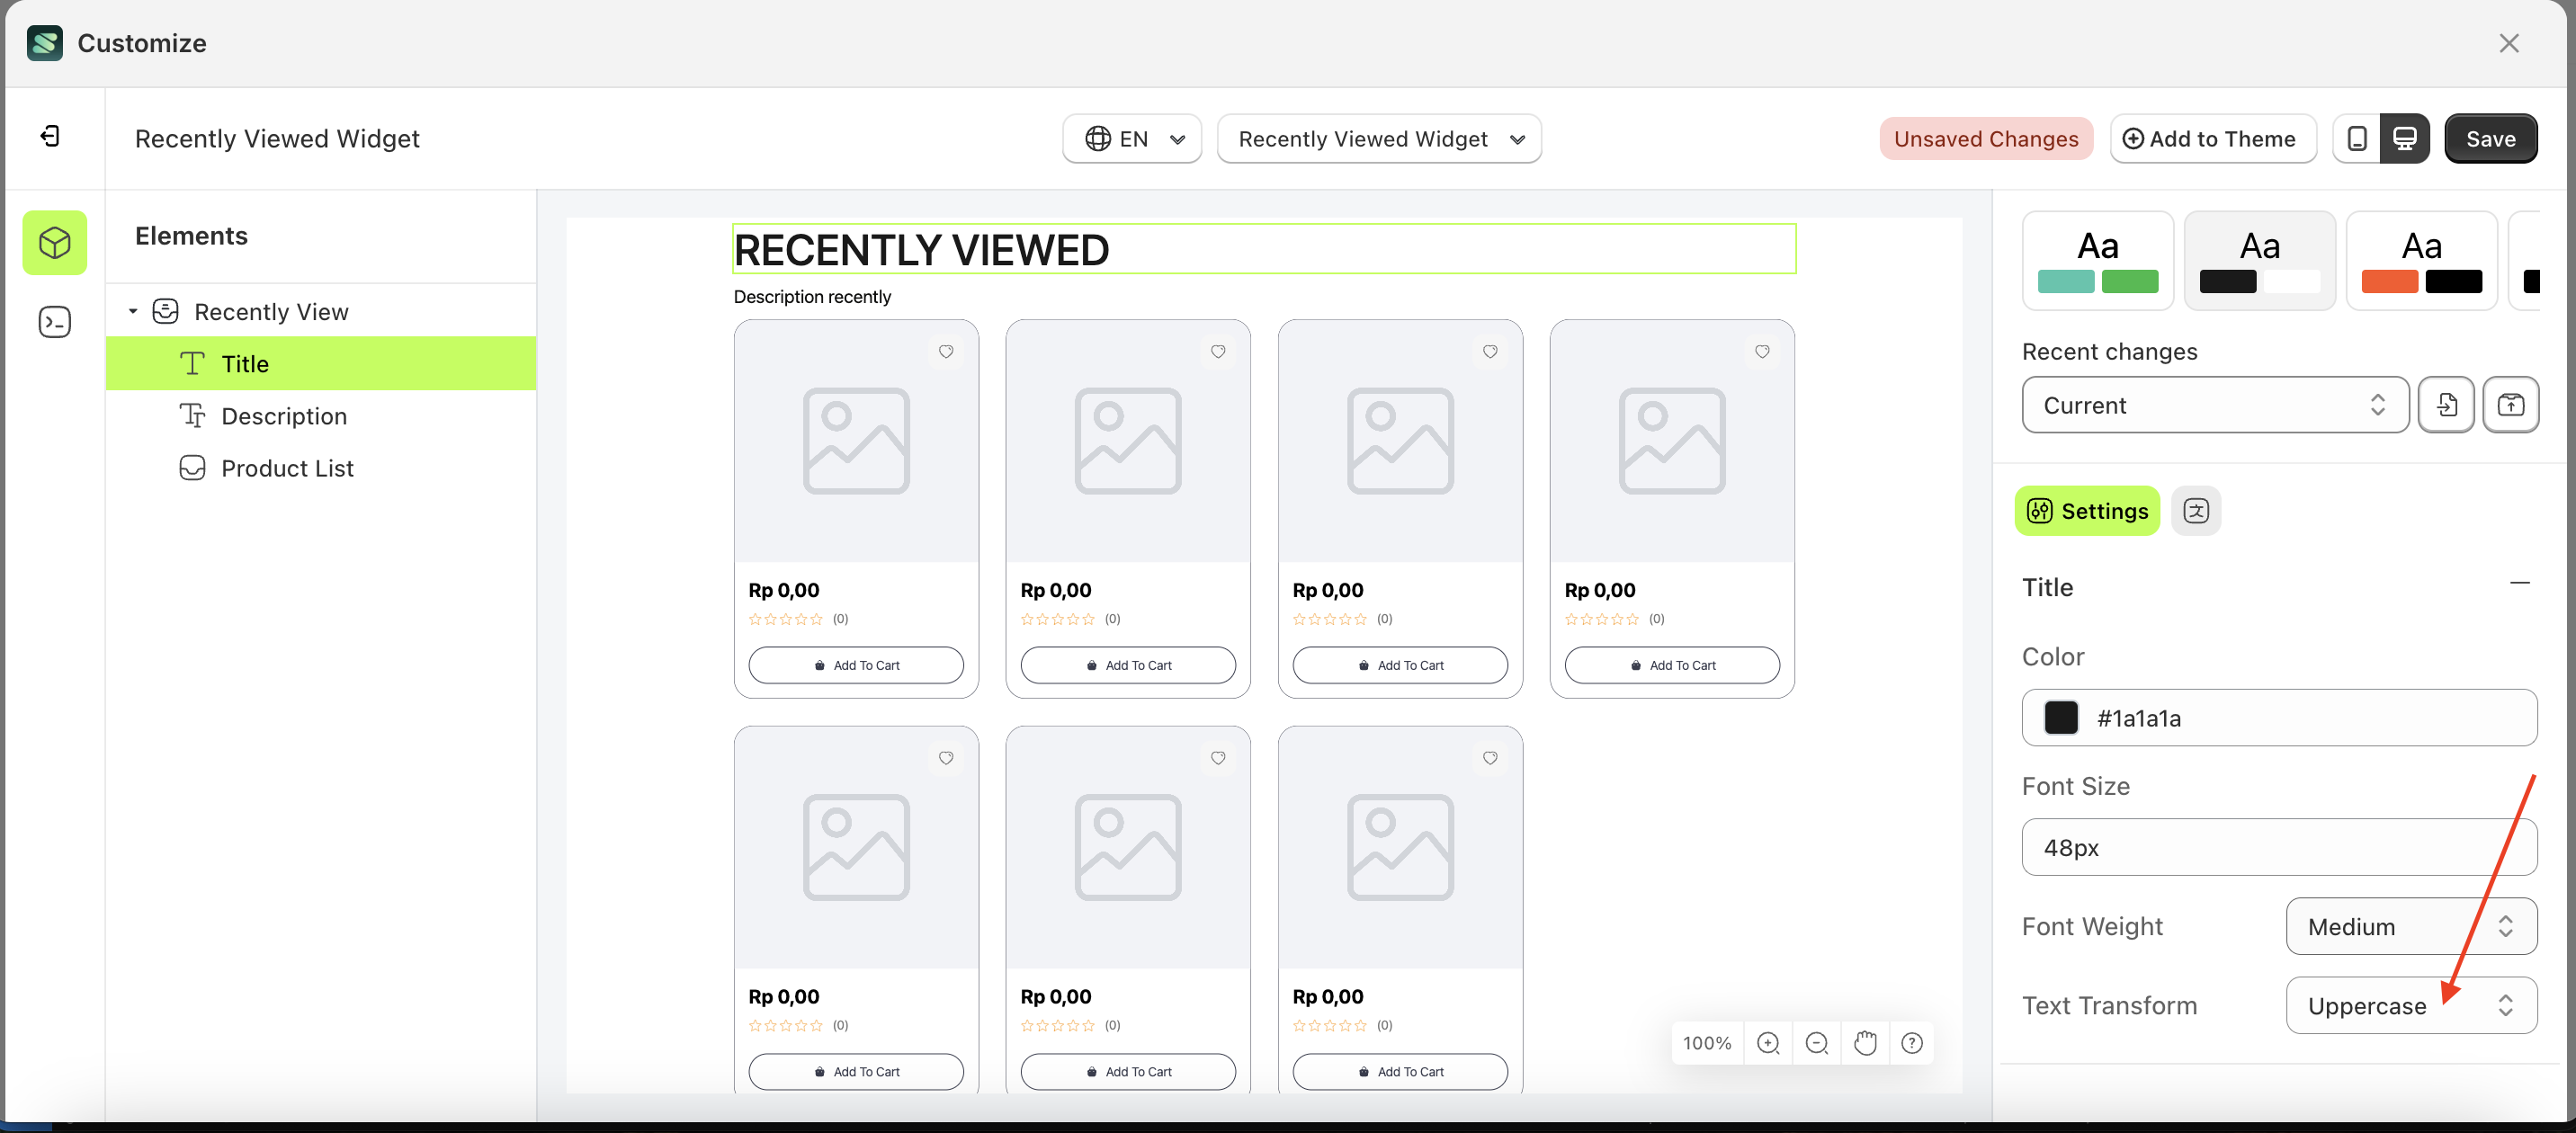Open the console icon in the left sidebar
This screenshot has width=2576, height=1133.
coord(54,322)
